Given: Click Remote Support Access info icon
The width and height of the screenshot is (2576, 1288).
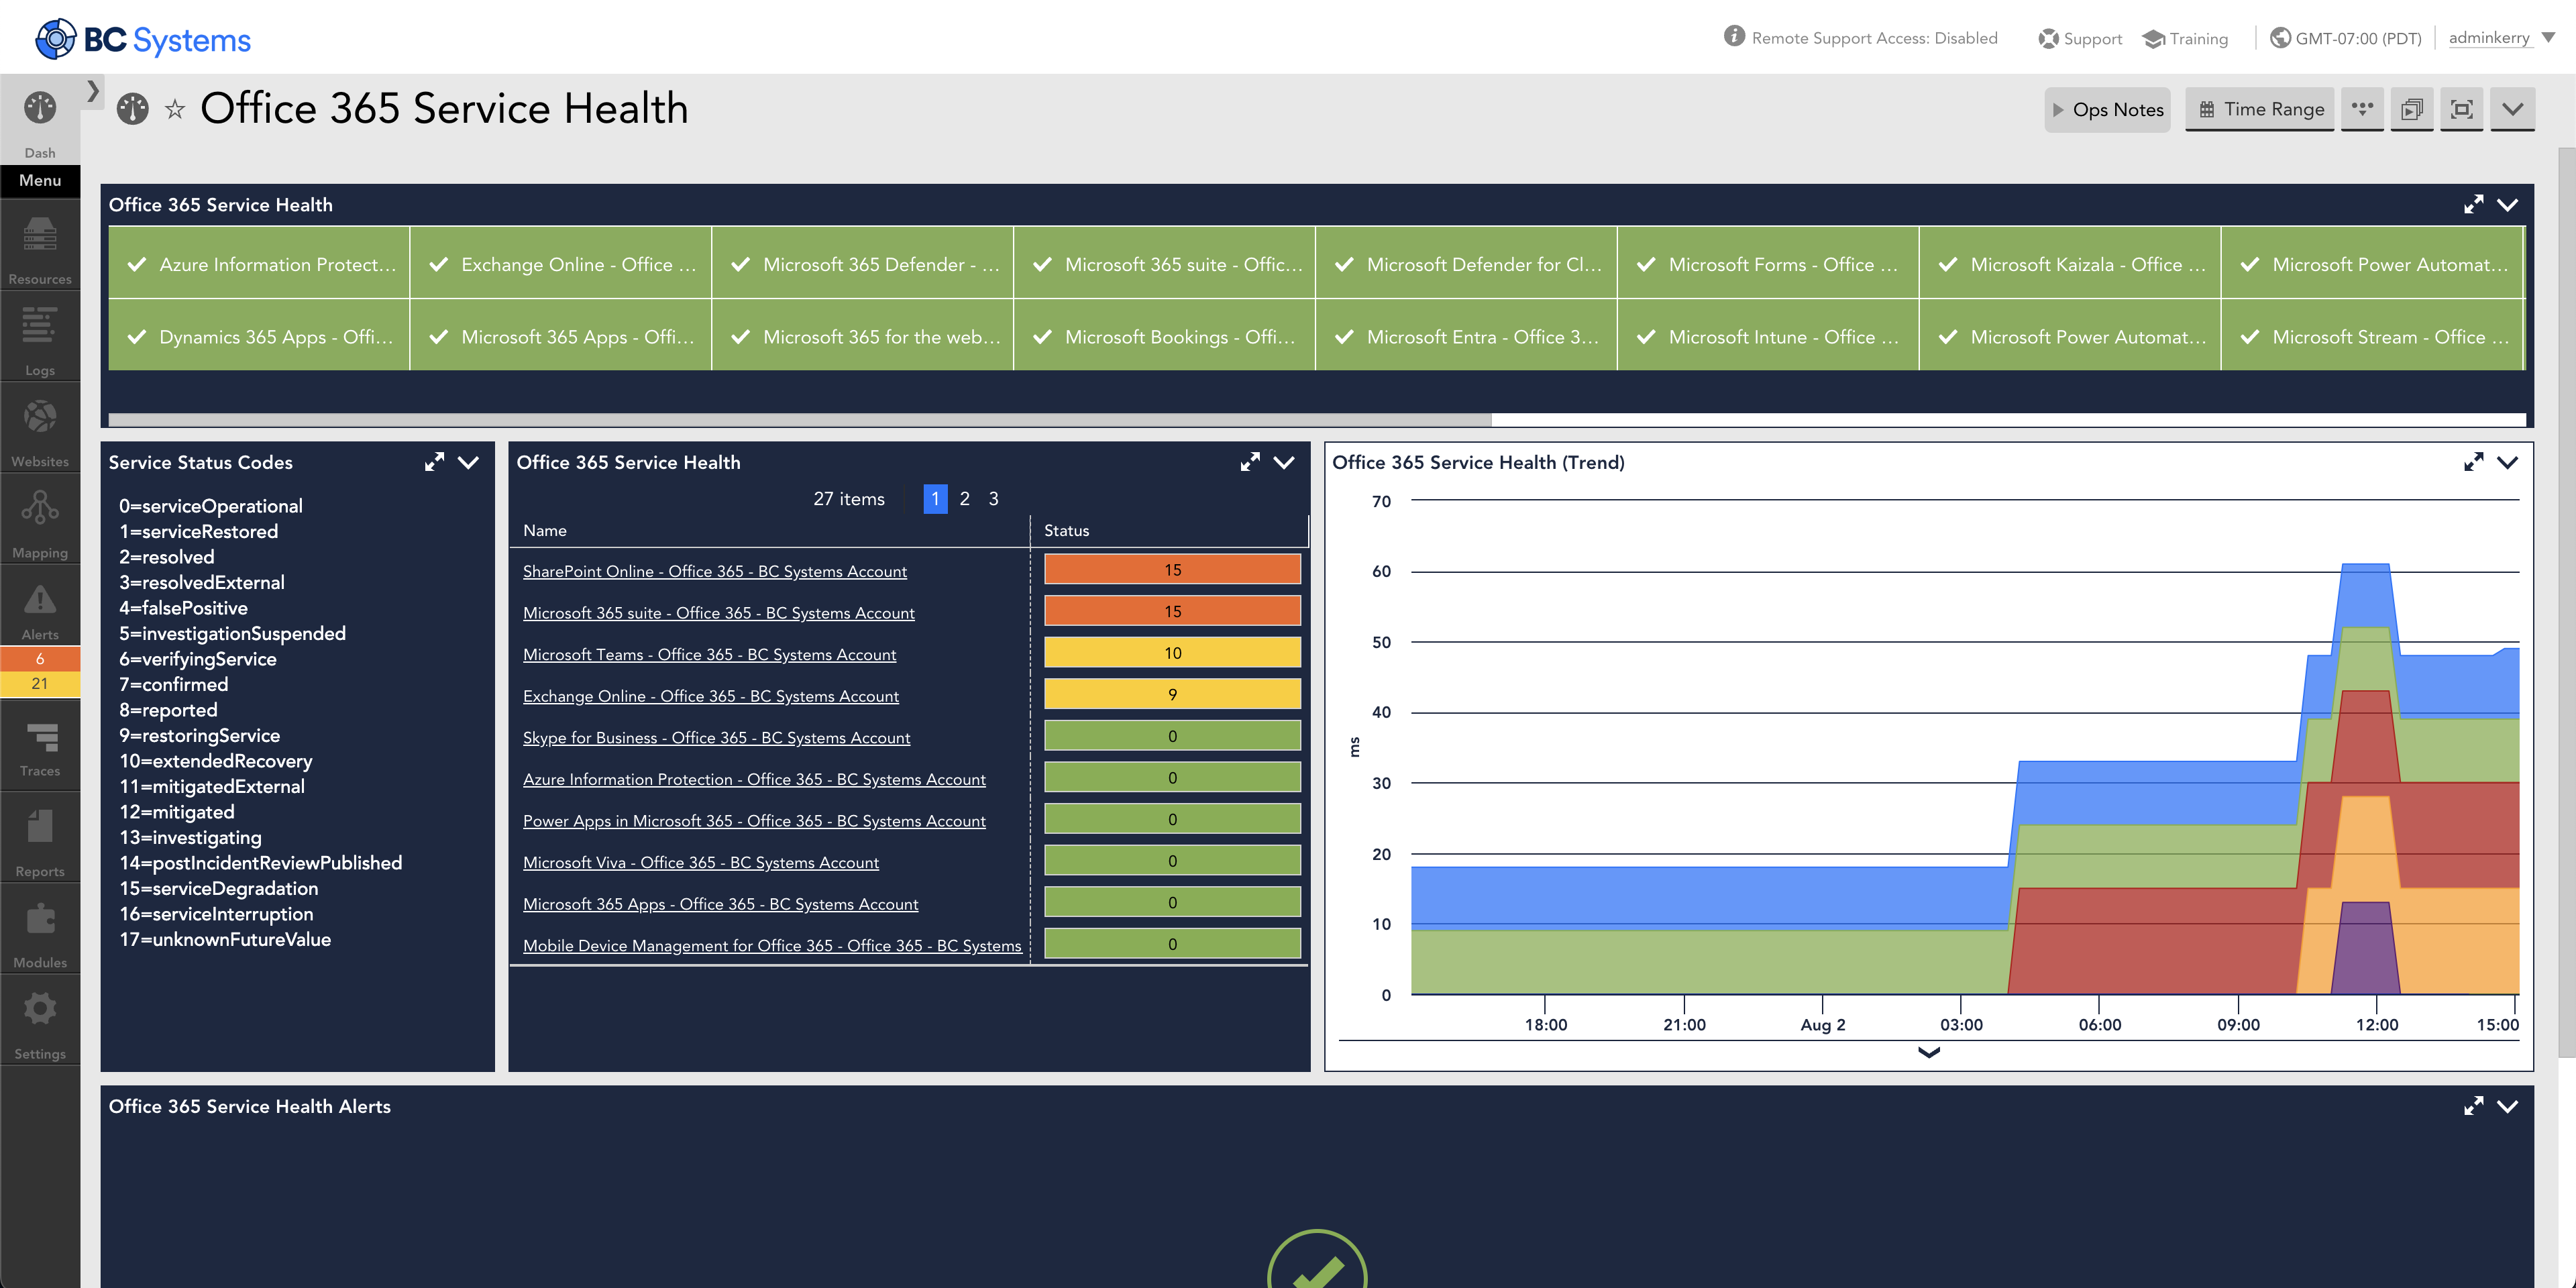Looking at the screenshot, I should (1734, 37).
